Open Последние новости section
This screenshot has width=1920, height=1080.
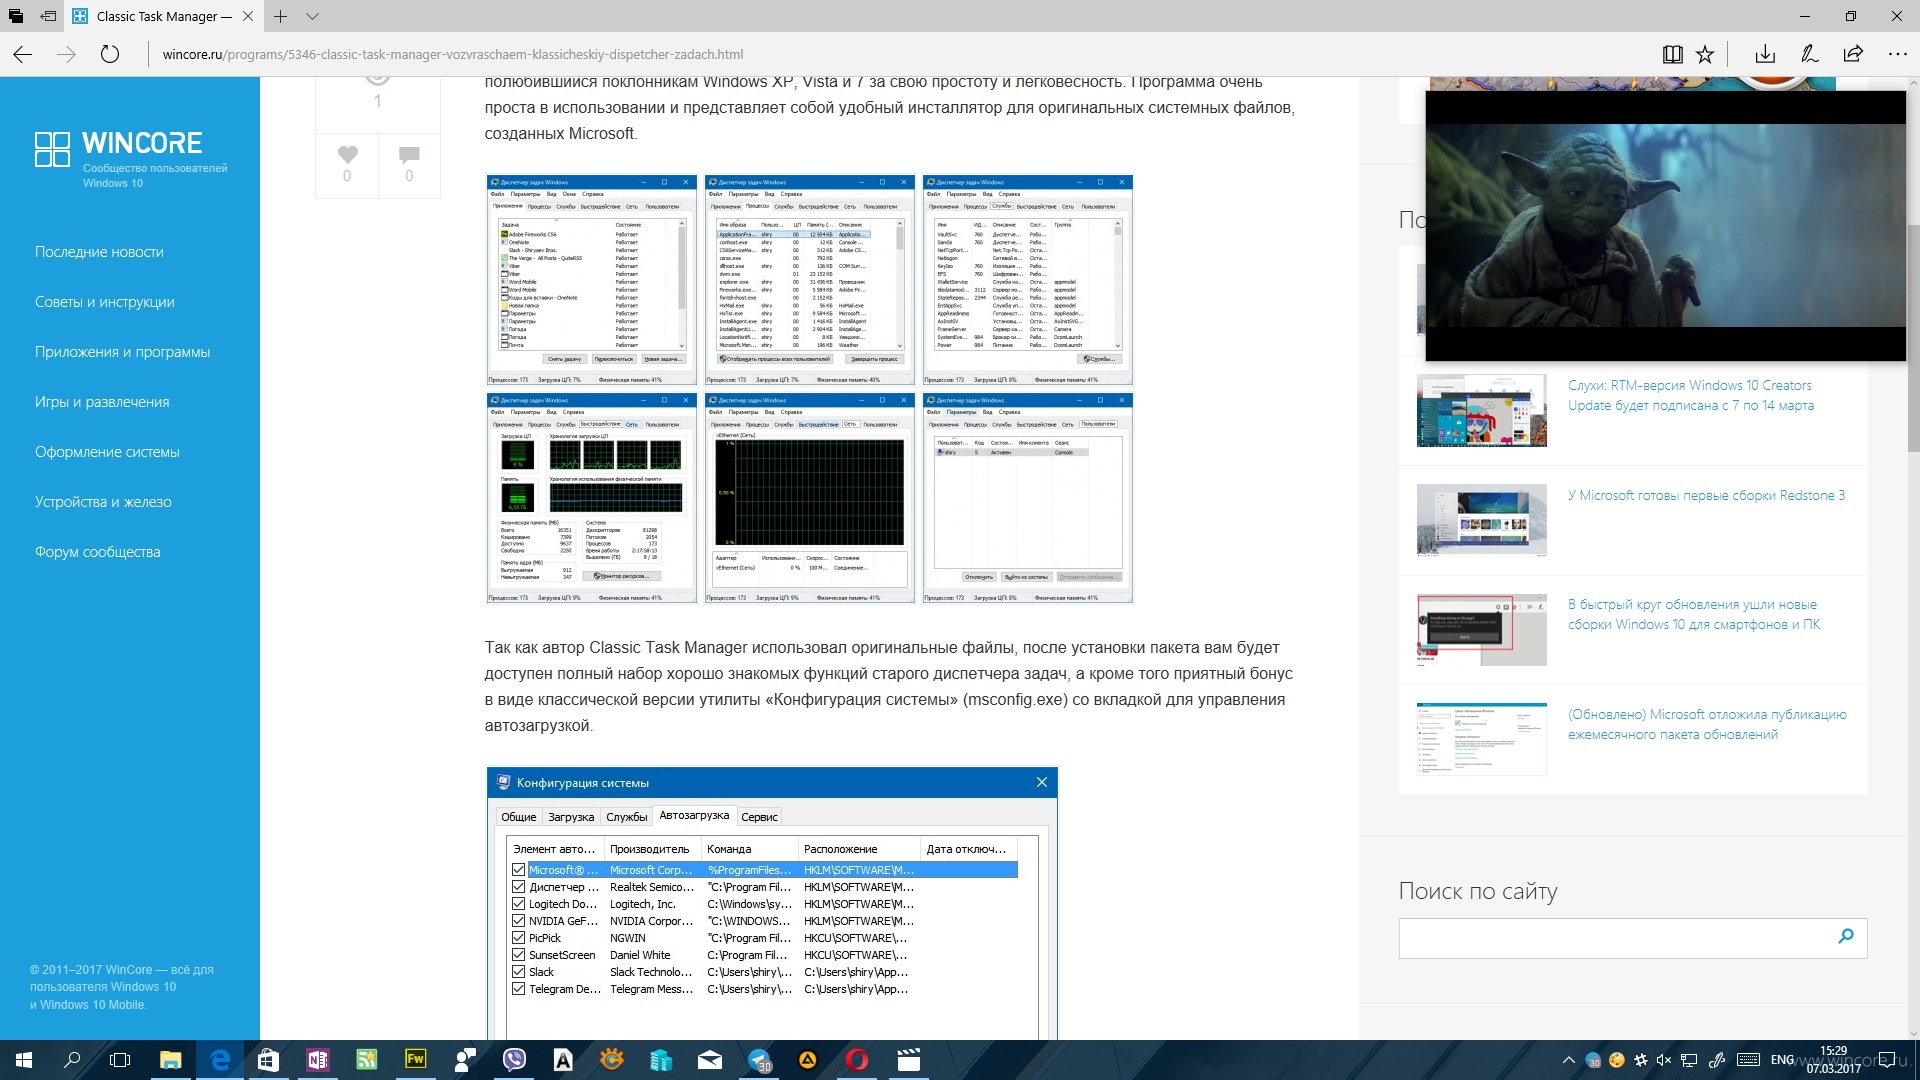coord(99,252)
